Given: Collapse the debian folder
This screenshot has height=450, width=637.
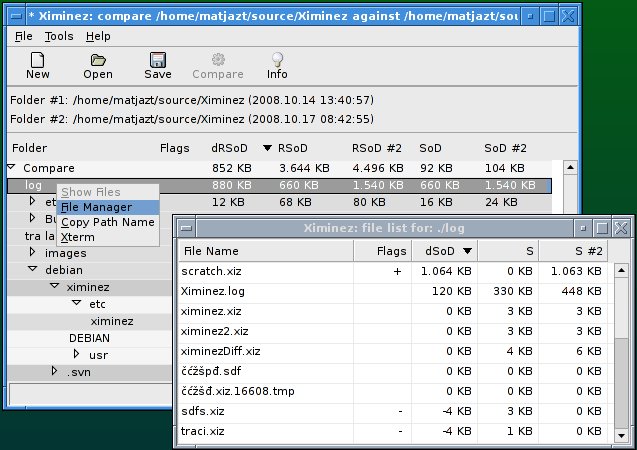Looking at the screenshot, I should click(x=32, y=270).
